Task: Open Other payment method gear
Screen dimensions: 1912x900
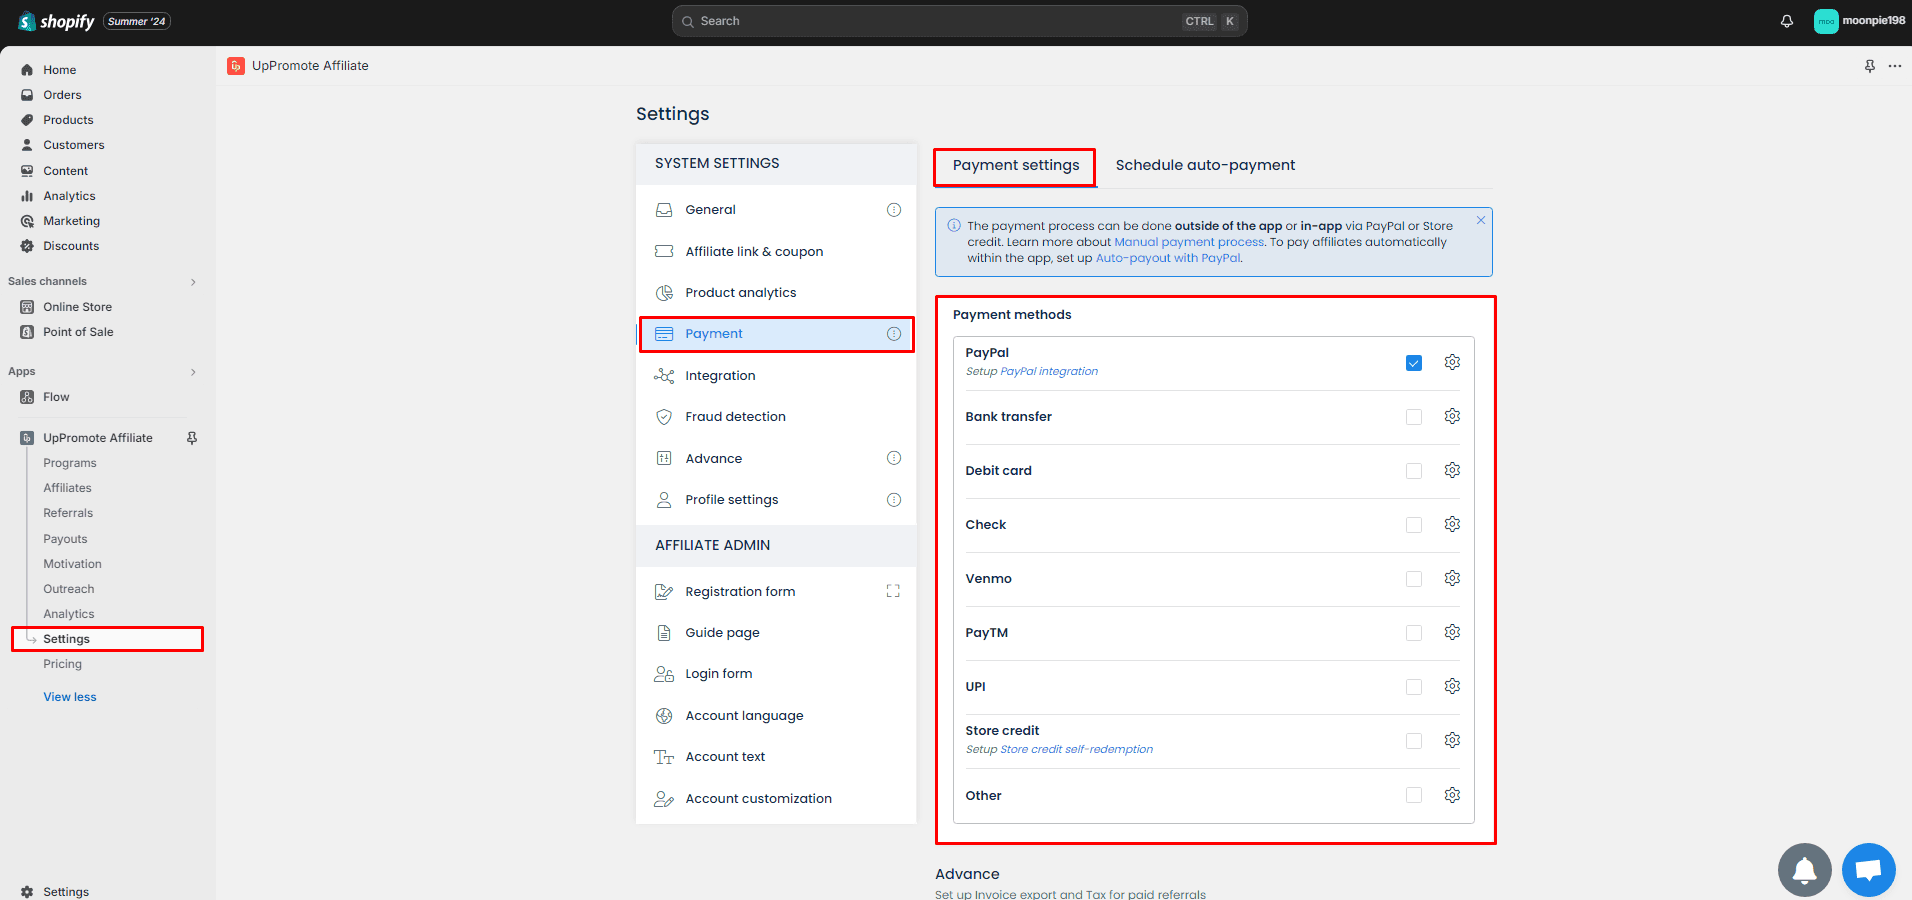Action: click(x=1452, y=795)
